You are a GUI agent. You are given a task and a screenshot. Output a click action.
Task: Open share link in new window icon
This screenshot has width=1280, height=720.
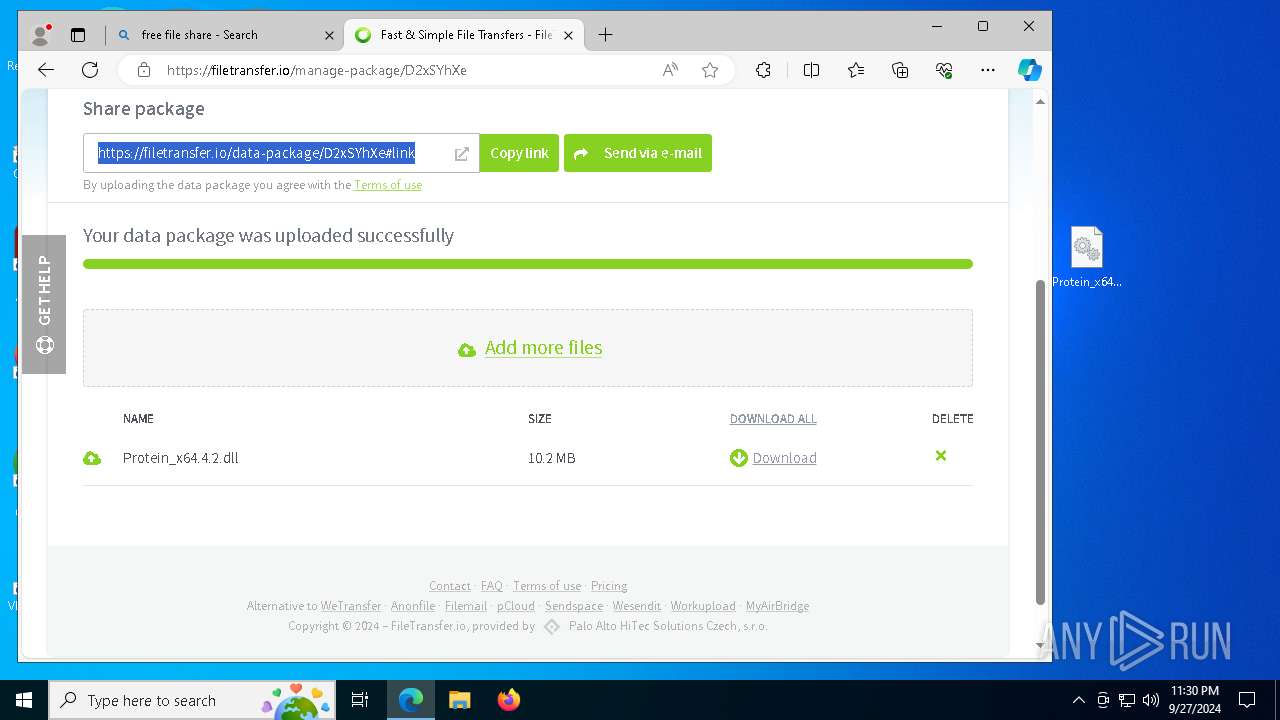462,154
